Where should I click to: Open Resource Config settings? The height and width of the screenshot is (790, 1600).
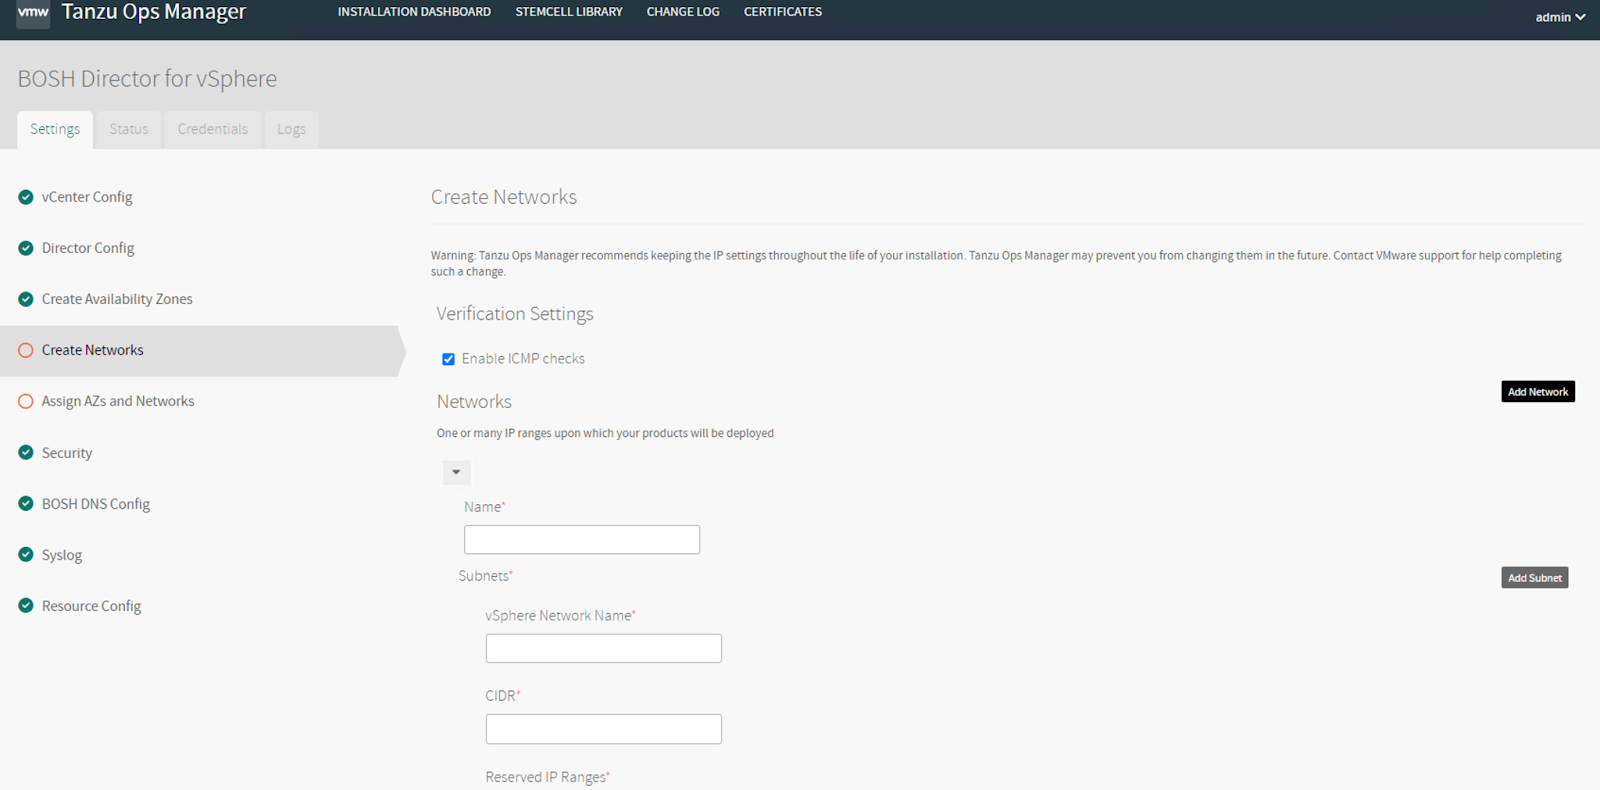(91, 606)
